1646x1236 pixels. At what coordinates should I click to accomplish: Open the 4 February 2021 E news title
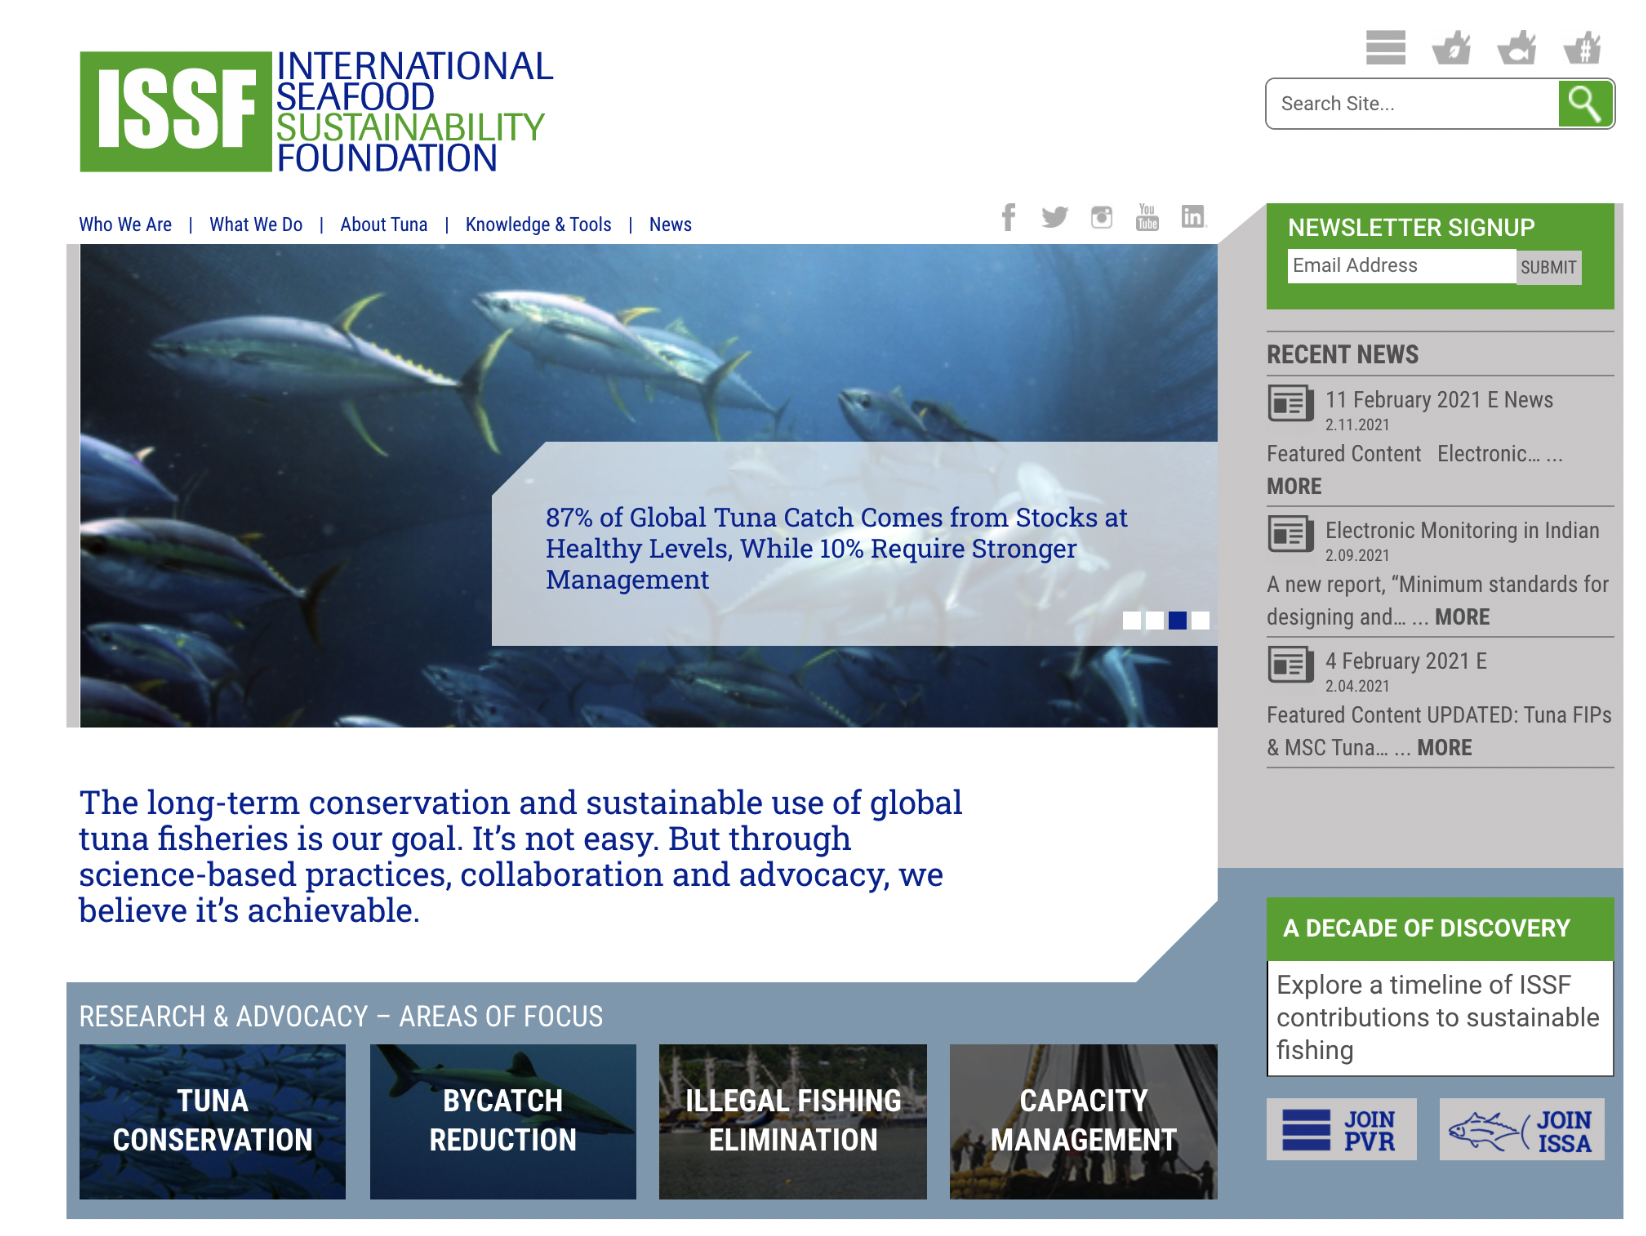tap(1406, 661)
